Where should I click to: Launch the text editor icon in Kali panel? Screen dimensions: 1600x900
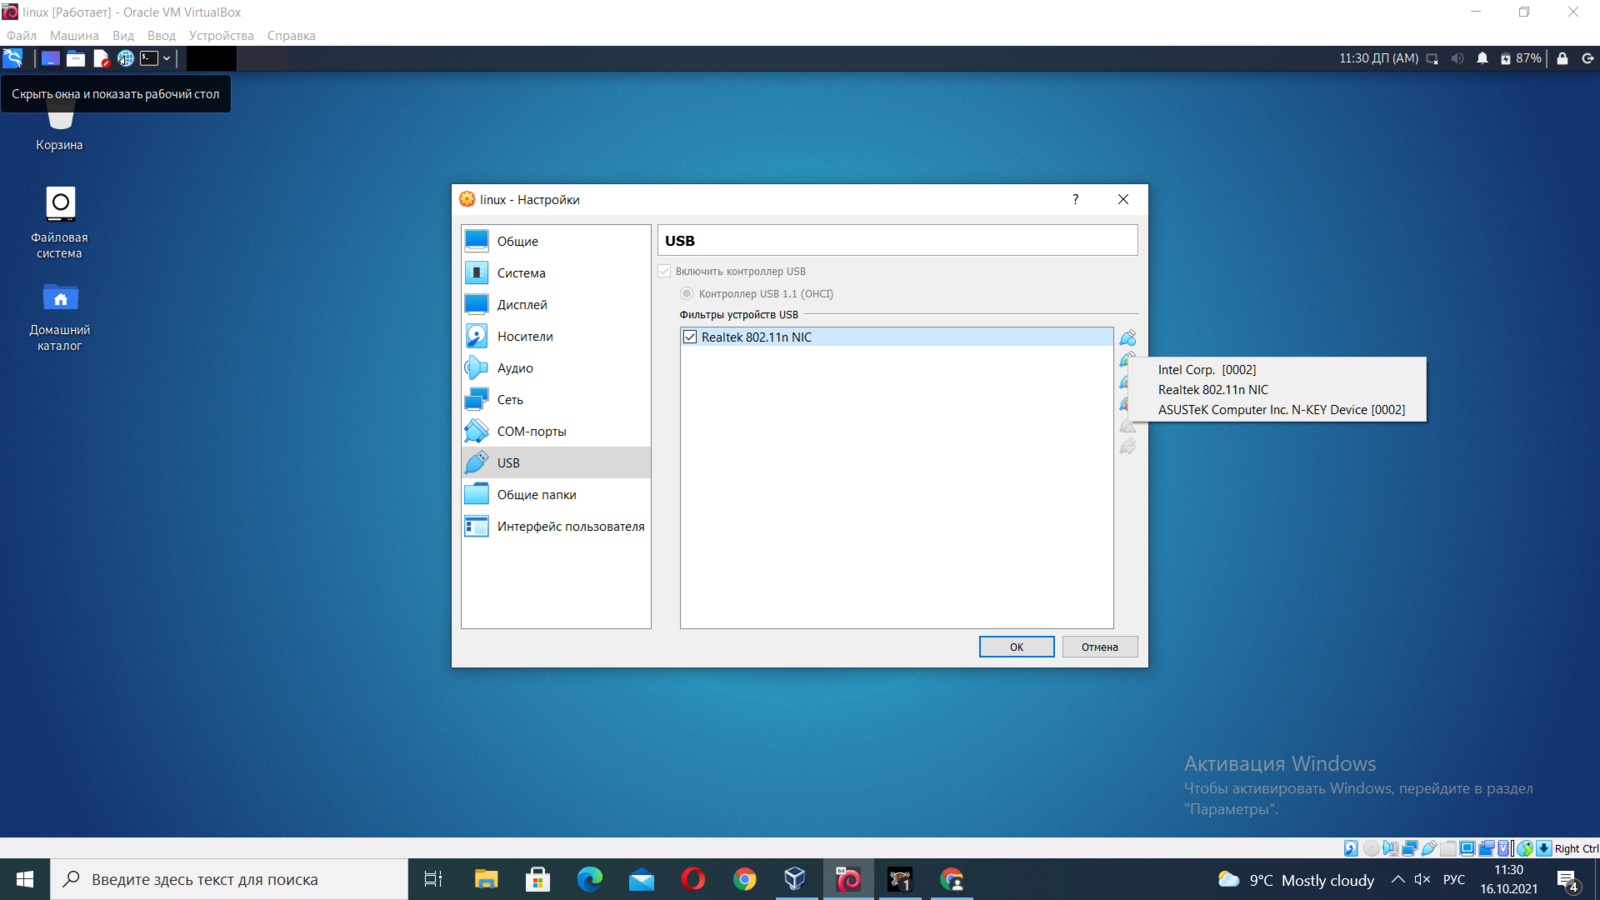(x=101, y=58)
